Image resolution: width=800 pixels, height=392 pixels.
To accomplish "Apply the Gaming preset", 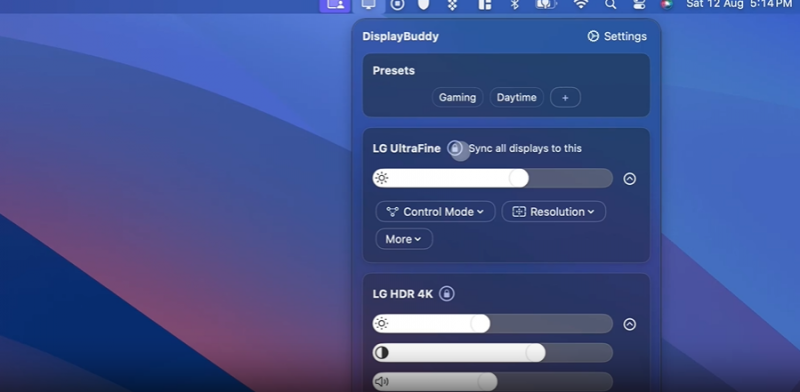I will [457, 97].
